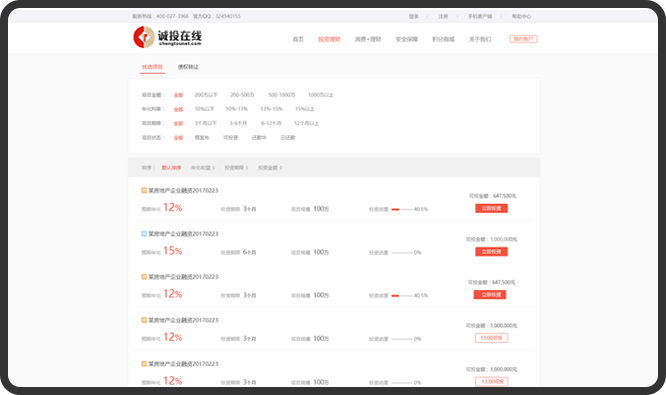This screenshot has width=666, height=395.
Task: Select 全部 in the 项目金额 filter row
Action: (178, 95)
